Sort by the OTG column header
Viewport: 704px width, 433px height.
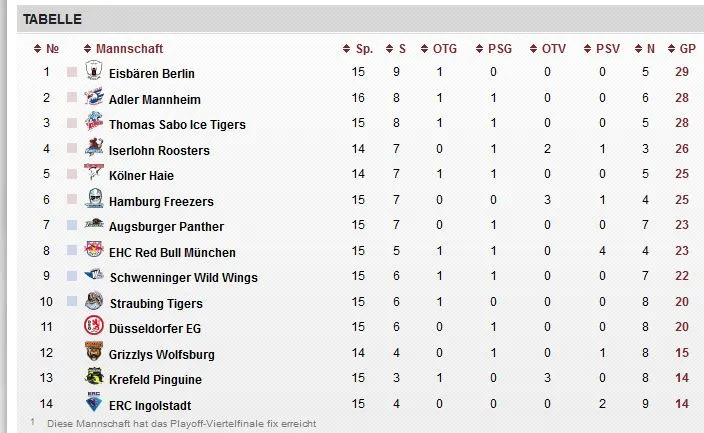point(444,49)
